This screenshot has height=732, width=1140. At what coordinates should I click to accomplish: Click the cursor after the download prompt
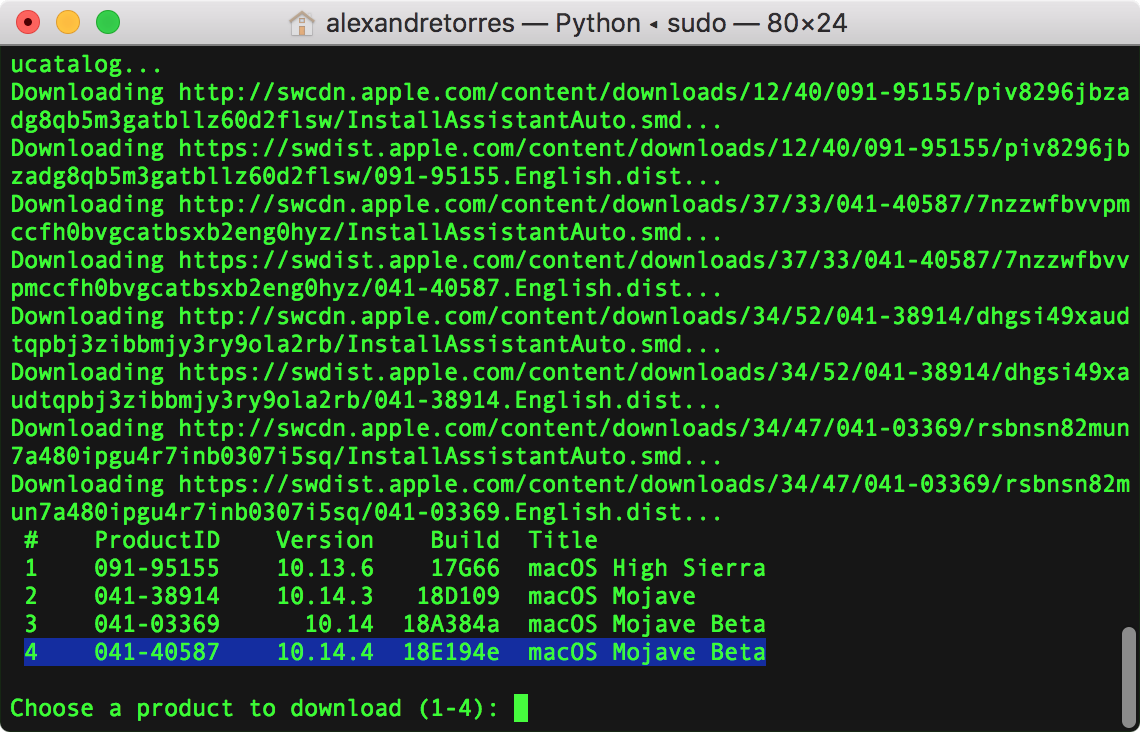pyautogui.click(x=521, y=708)
